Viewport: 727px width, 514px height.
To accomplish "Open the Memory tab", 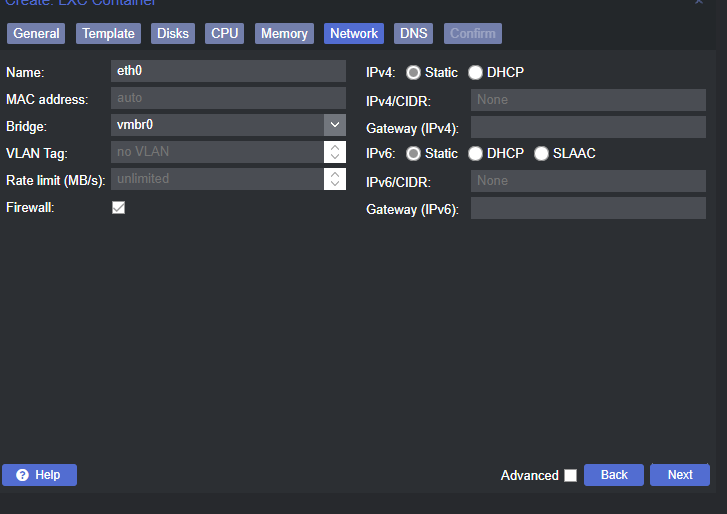I will click(284, 34).
